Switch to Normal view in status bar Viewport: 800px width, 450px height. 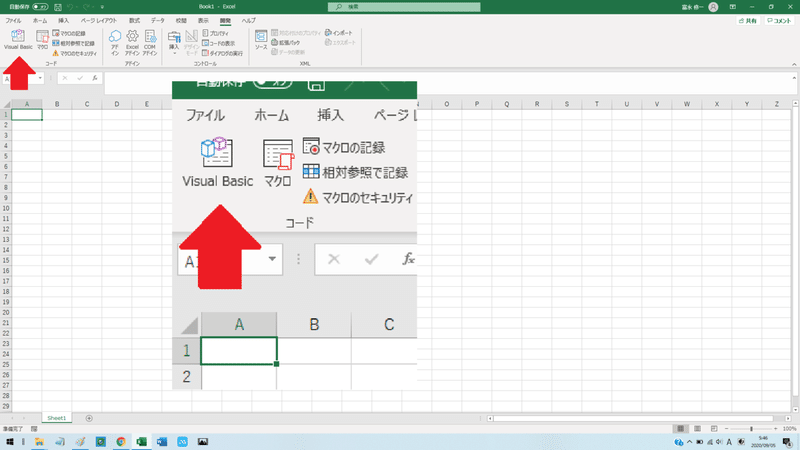click(x=680, y=429)
